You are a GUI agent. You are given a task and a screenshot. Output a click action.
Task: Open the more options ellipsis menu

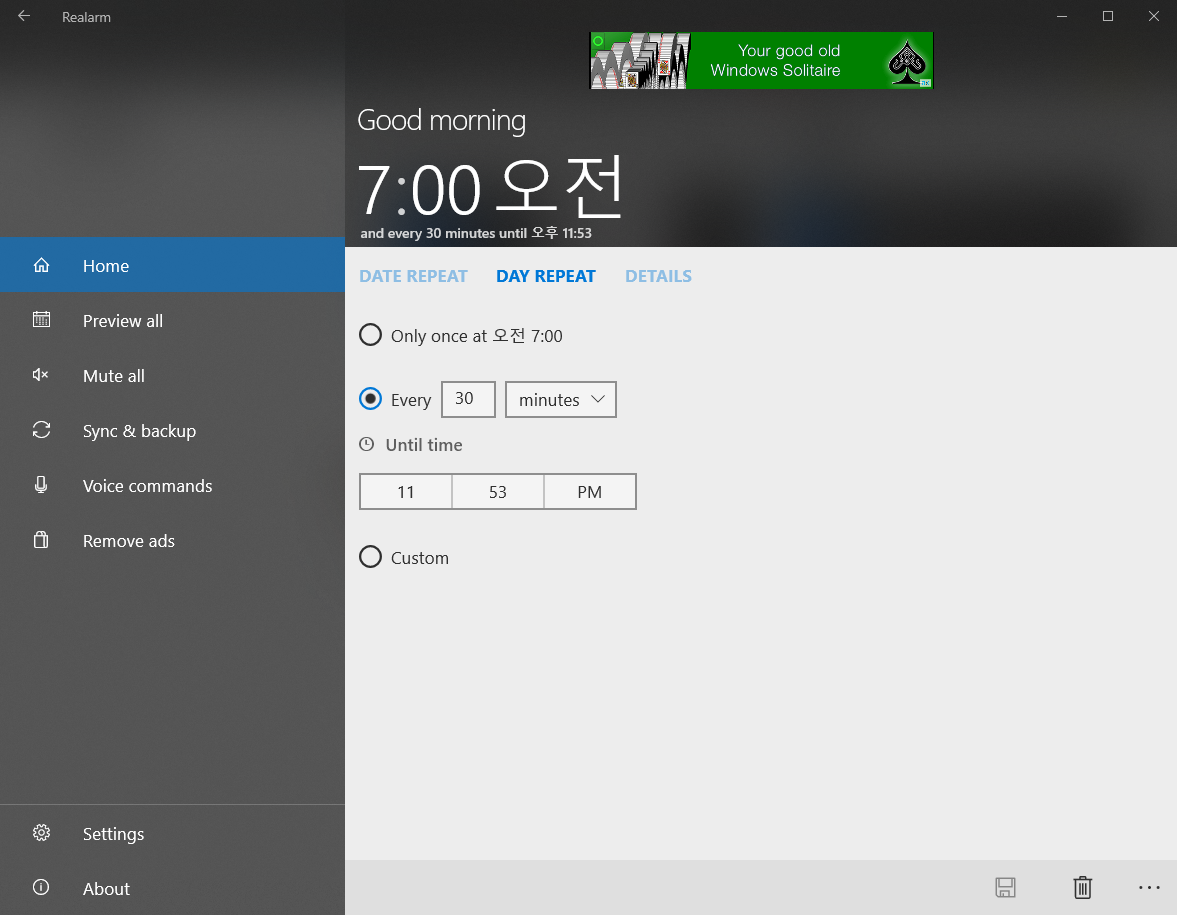pyautogui.click(x=1148, y=887)
